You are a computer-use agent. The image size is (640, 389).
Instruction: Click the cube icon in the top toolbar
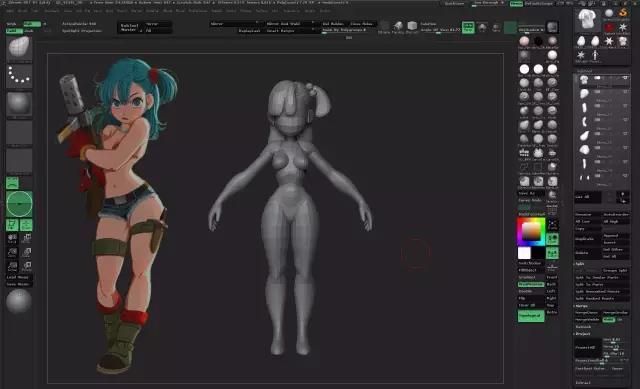click(x=412, y=26)
